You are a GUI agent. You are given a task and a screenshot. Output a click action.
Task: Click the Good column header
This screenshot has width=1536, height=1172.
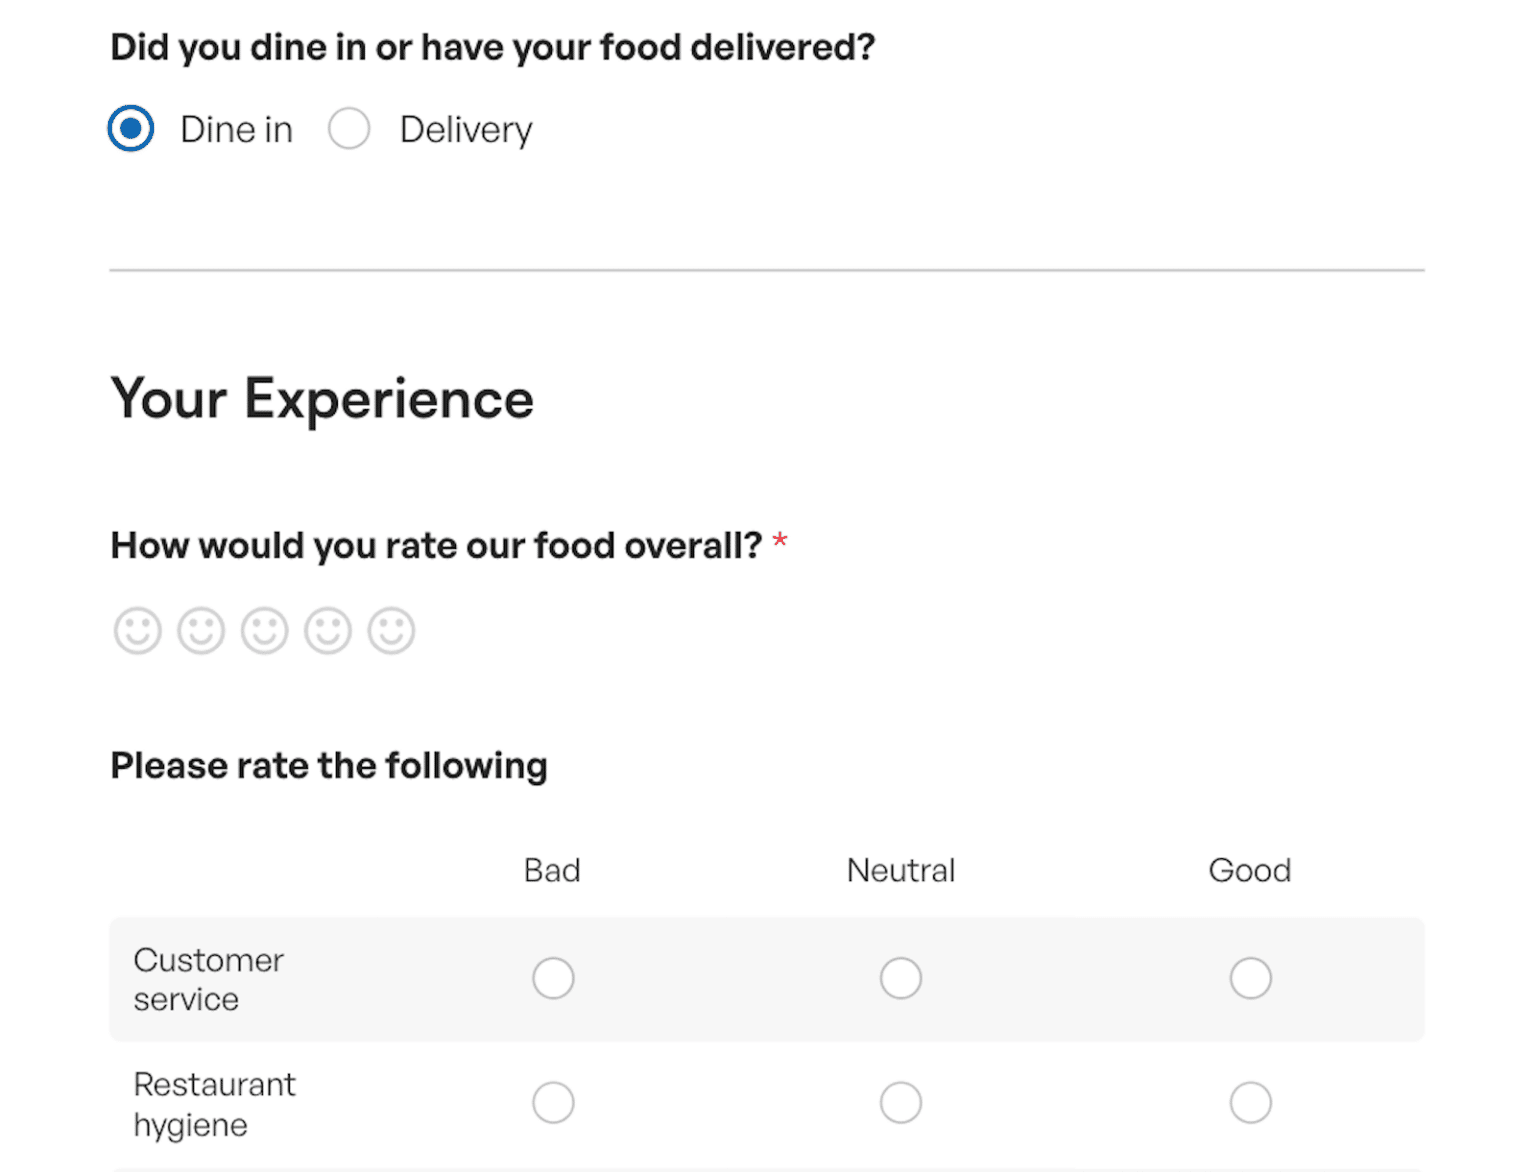point(1250,870)
